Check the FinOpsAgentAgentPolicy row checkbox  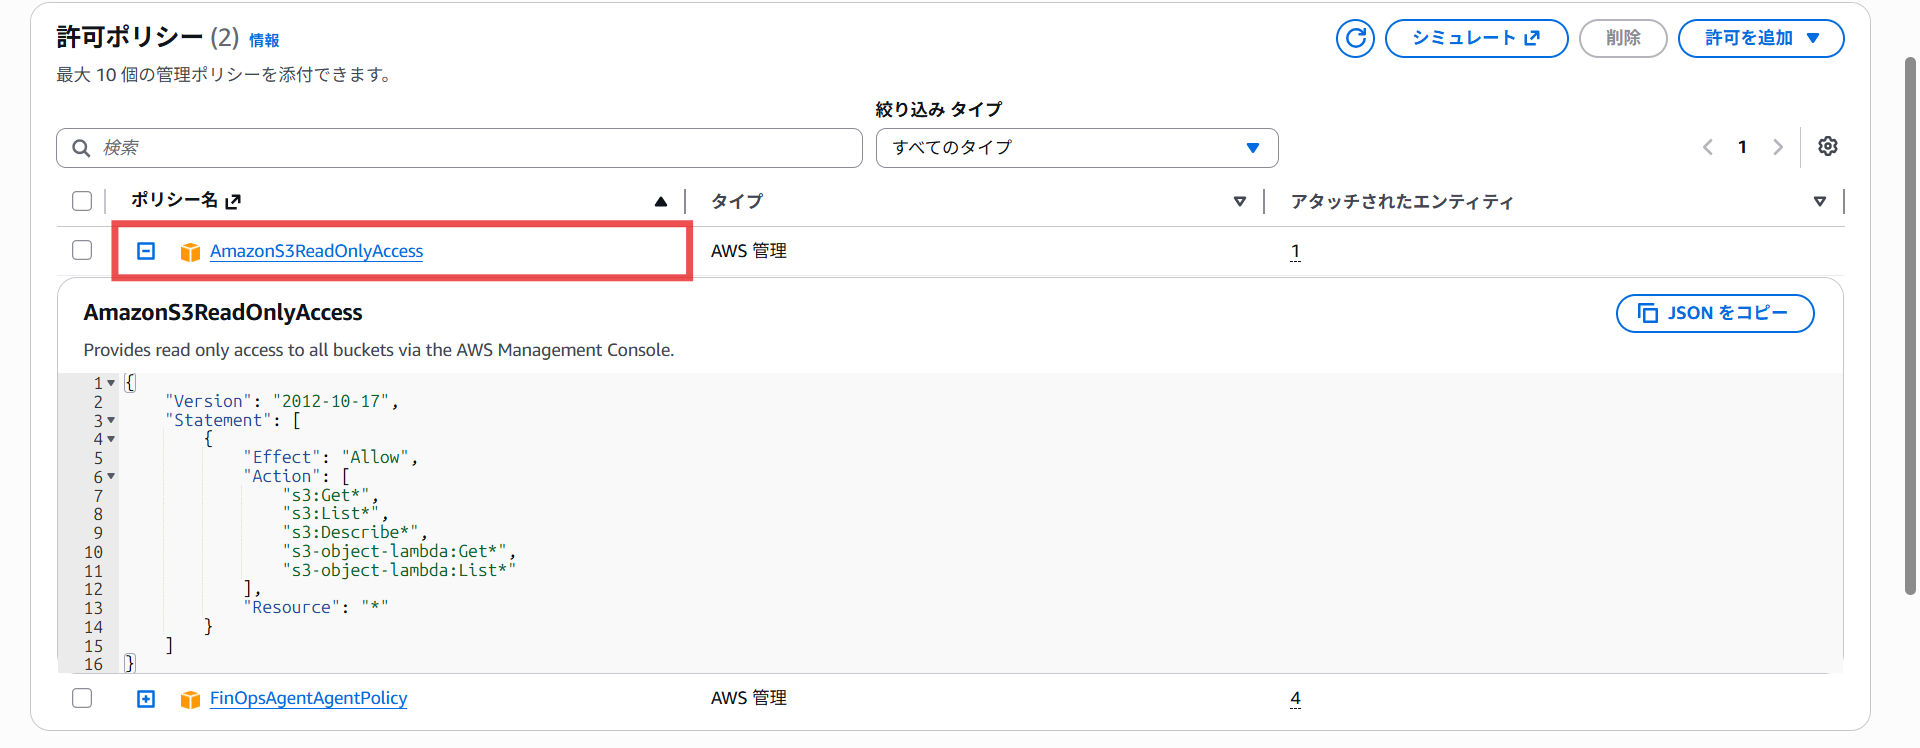click(82, 698)
